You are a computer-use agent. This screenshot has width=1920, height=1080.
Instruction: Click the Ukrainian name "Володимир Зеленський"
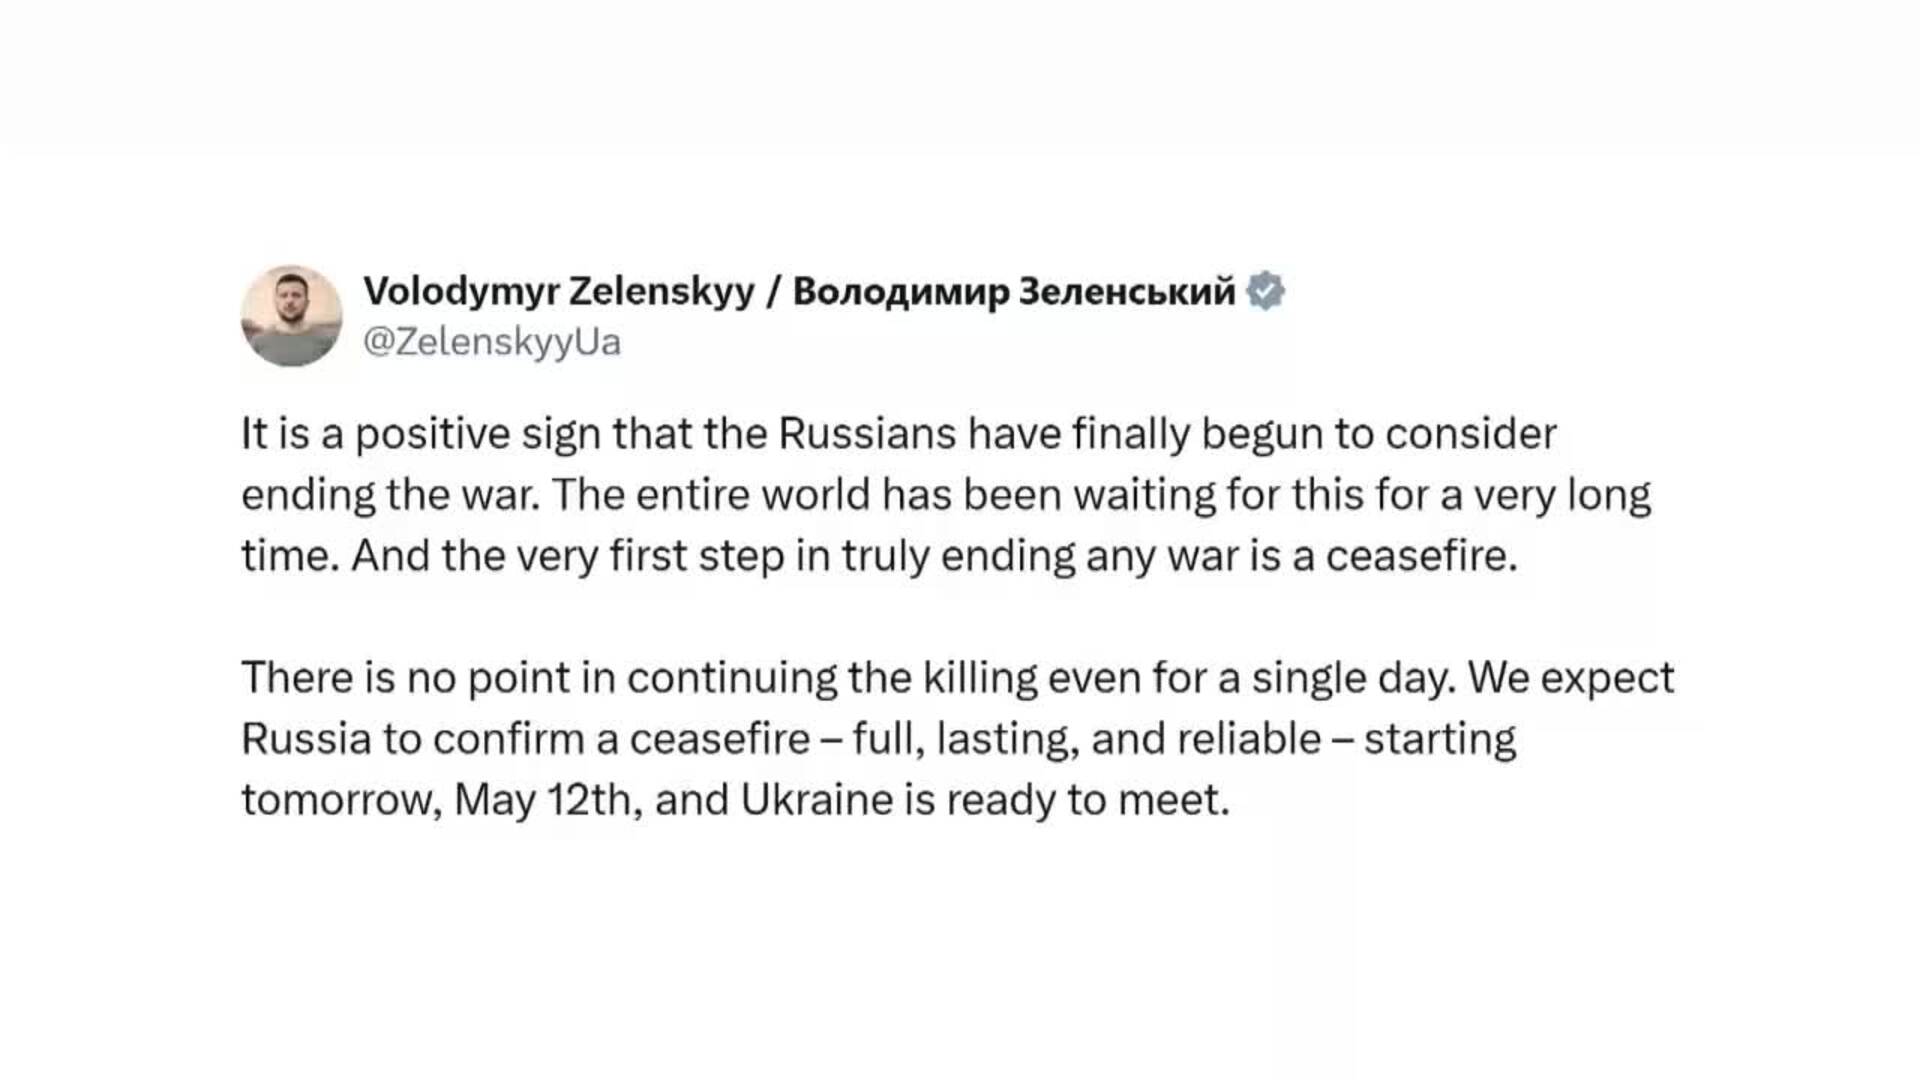tap(1014, 291)
